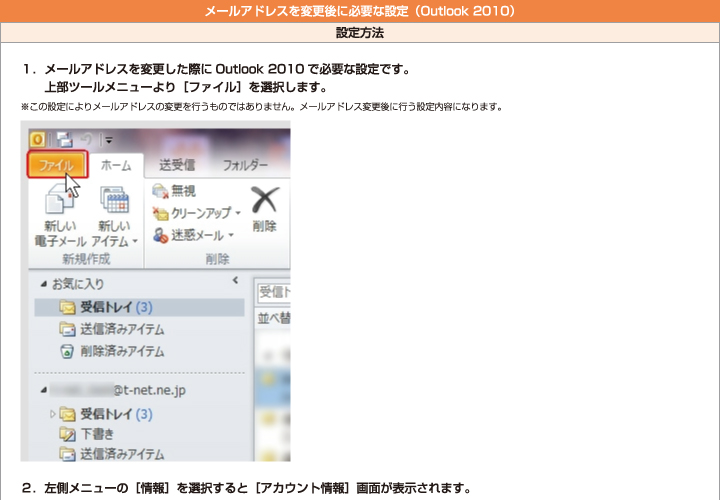Switch to the ホーム ribbon tab
720x500 pixels.
116,165
